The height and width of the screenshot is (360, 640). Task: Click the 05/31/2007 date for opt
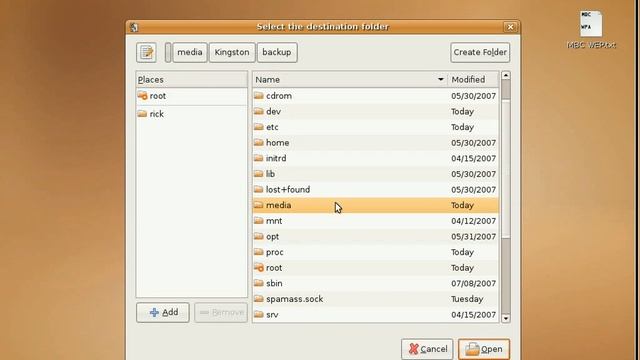pyautogui.click(x=473, y=237)
